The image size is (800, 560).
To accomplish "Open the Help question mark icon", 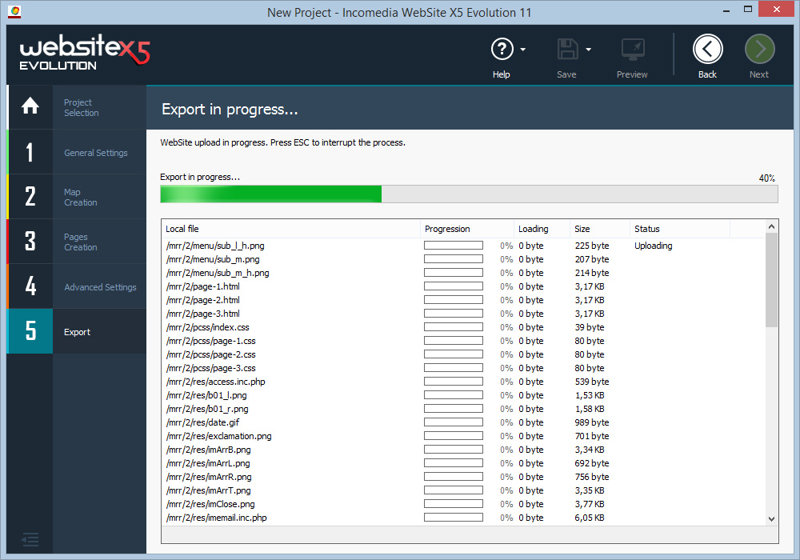I will 501,50.
